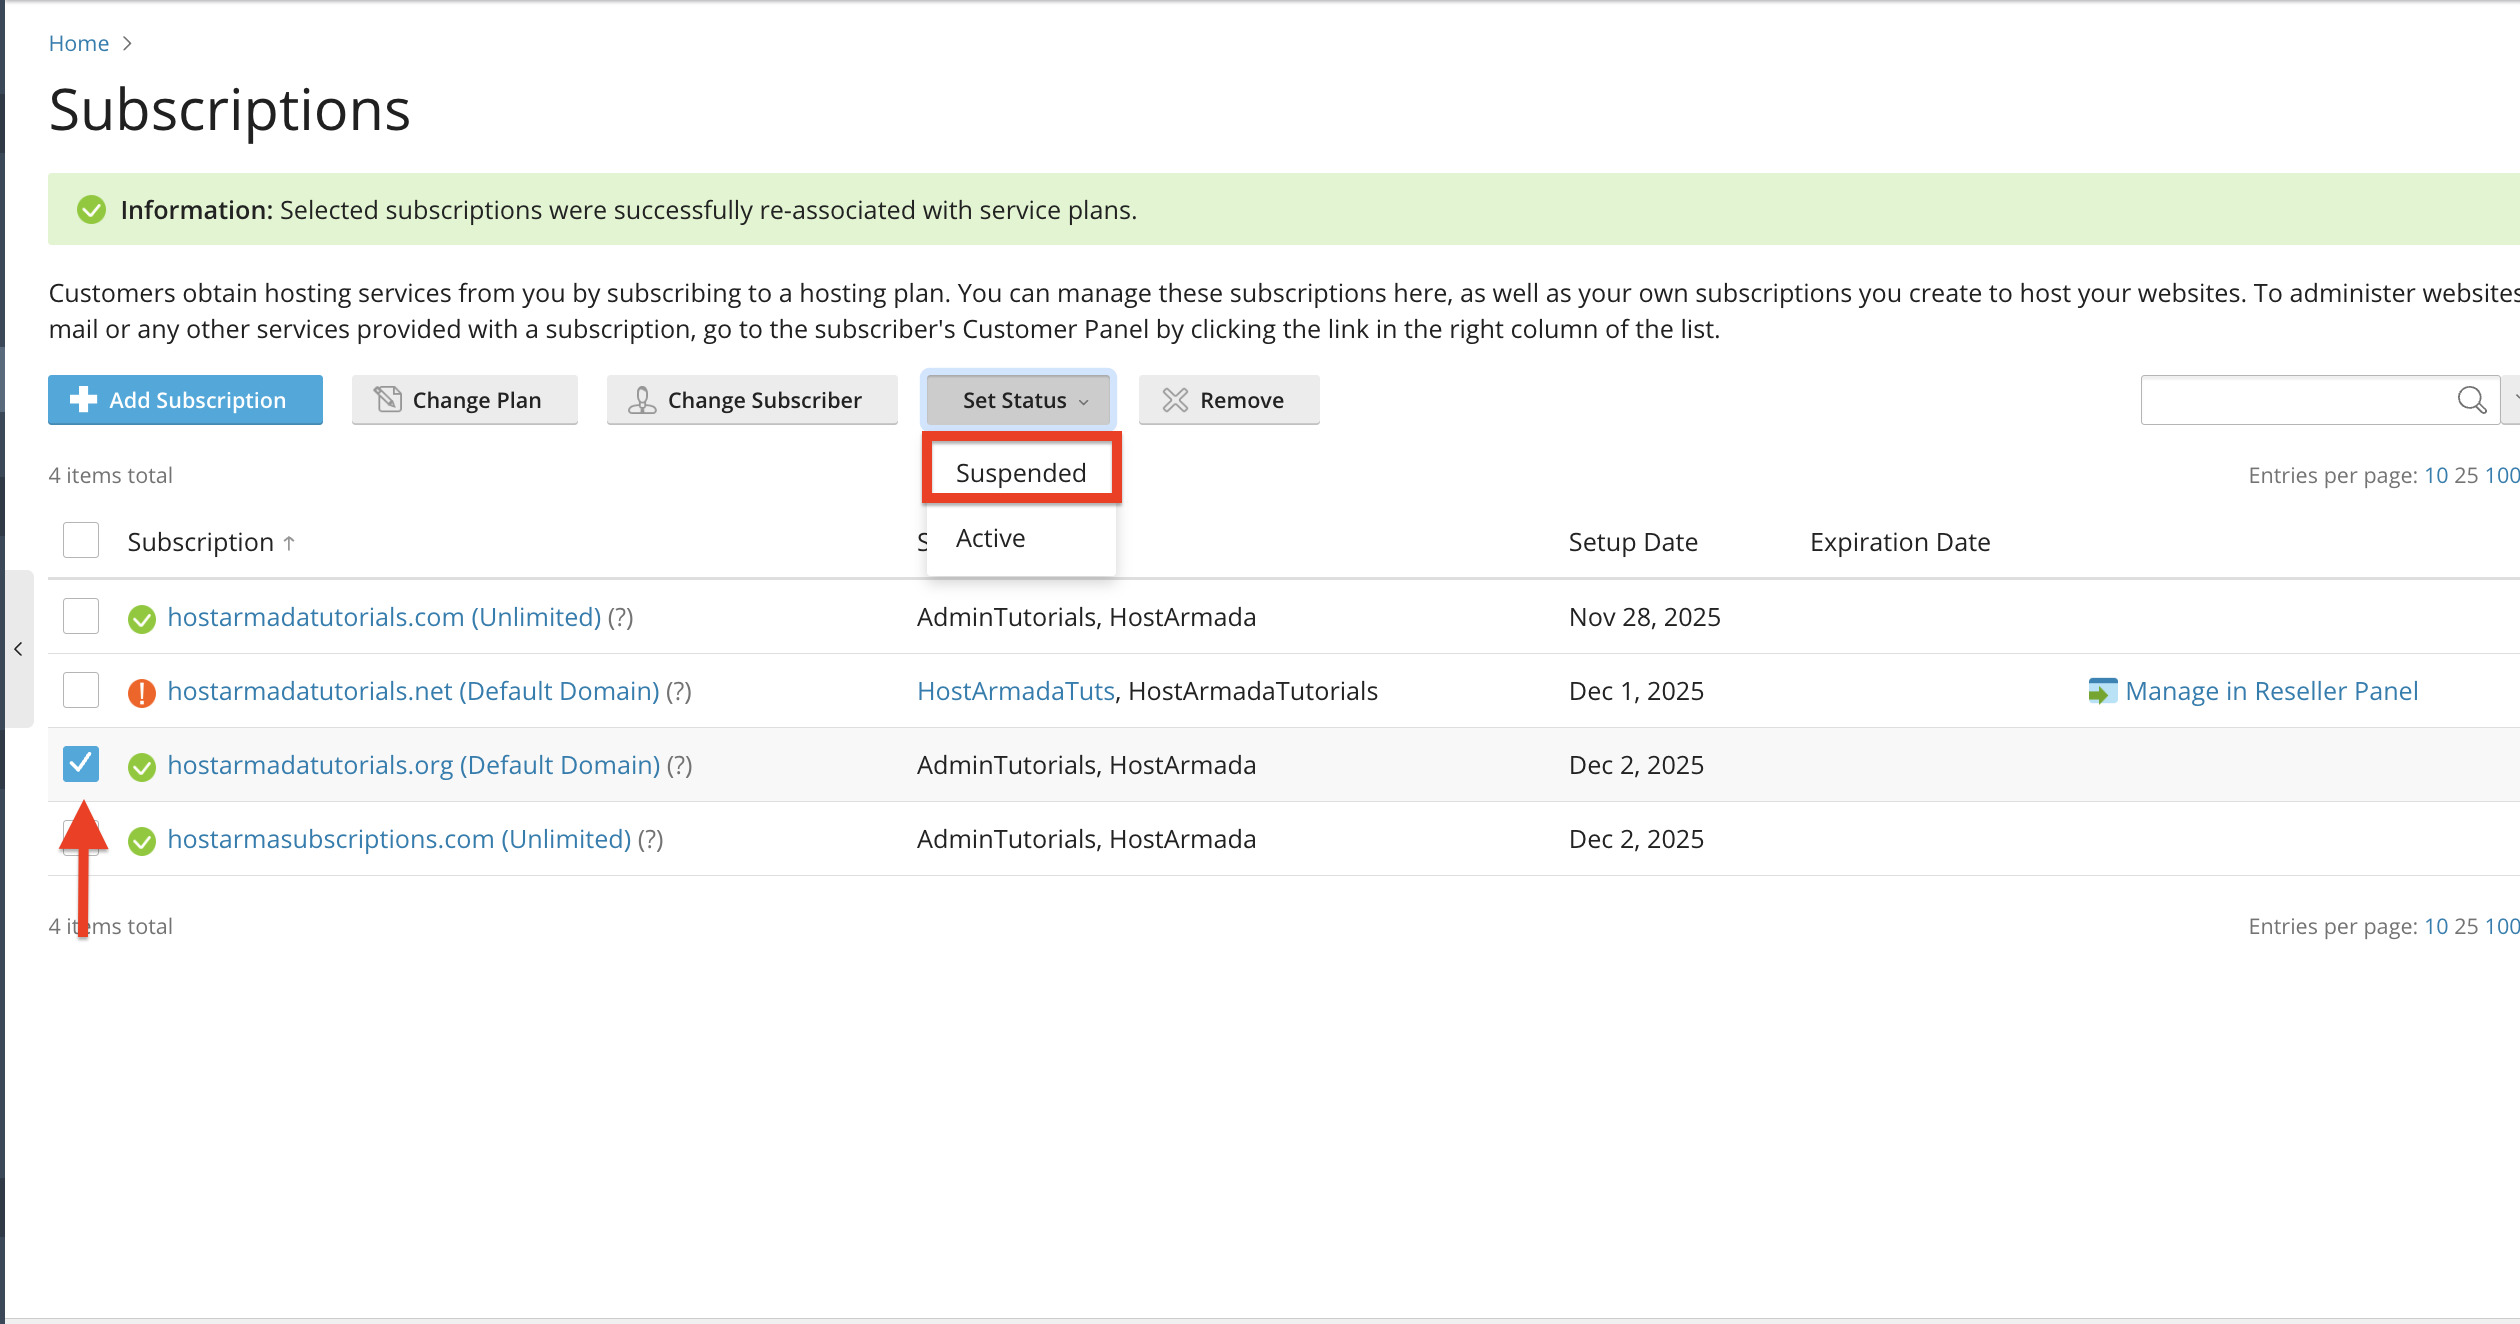Viewport: 2520px width, 1324px height.
Task: Click the Add Subscription button
Action: point(185,400)
